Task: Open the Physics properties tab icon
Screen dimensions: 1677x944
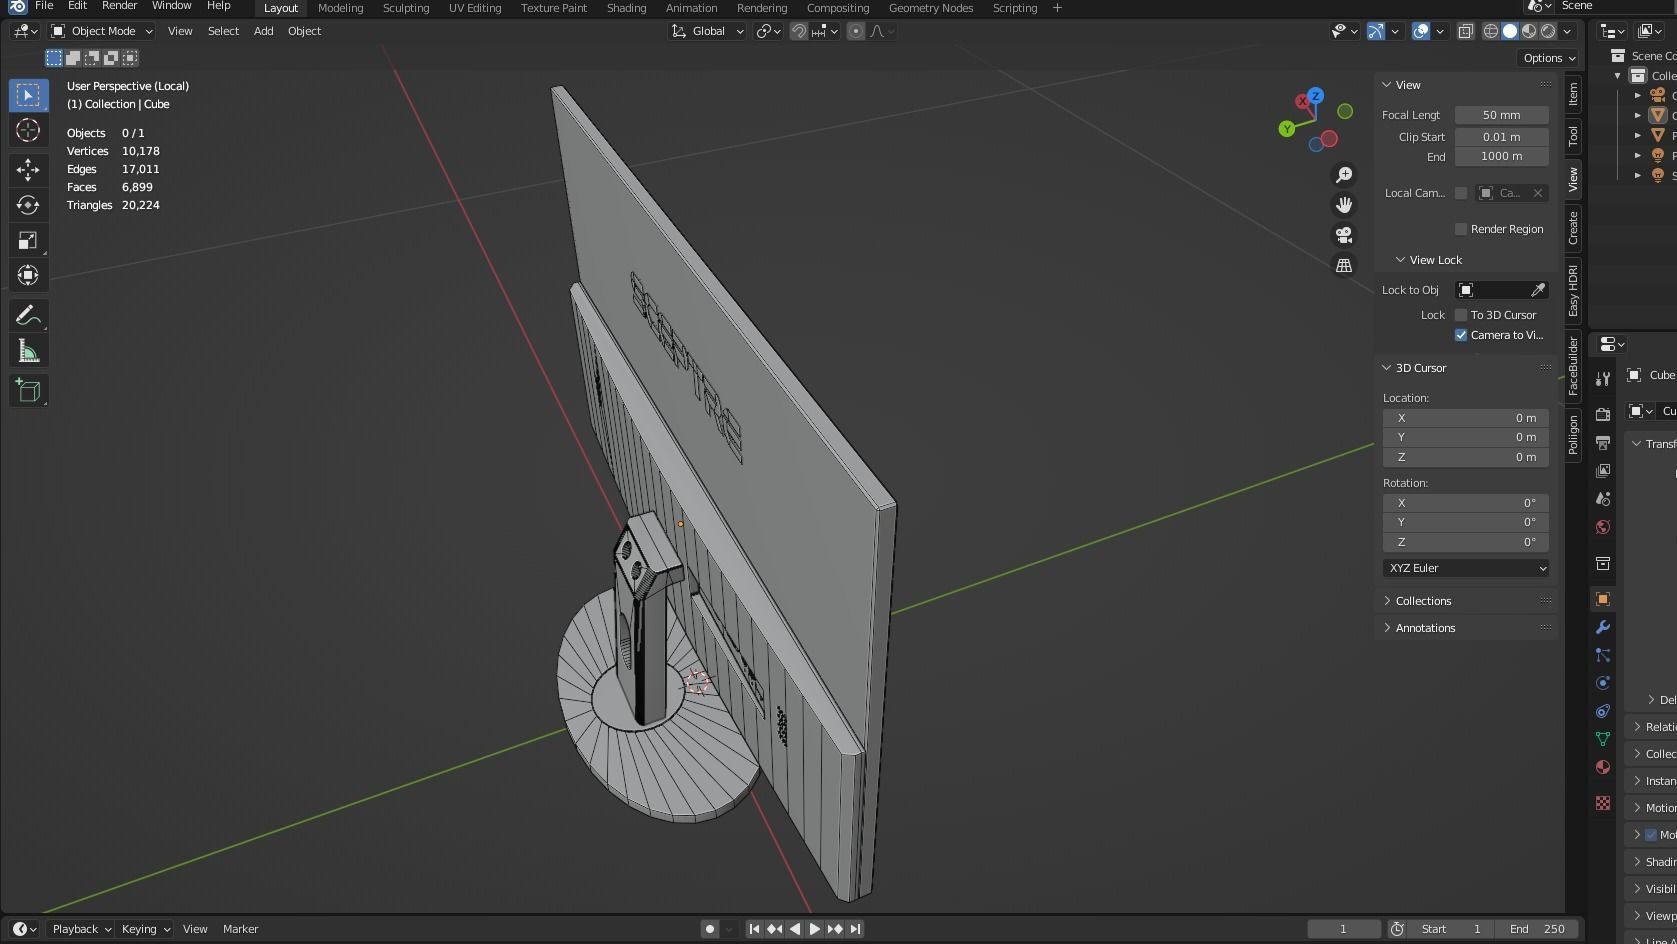Action: pos(1603,683)
